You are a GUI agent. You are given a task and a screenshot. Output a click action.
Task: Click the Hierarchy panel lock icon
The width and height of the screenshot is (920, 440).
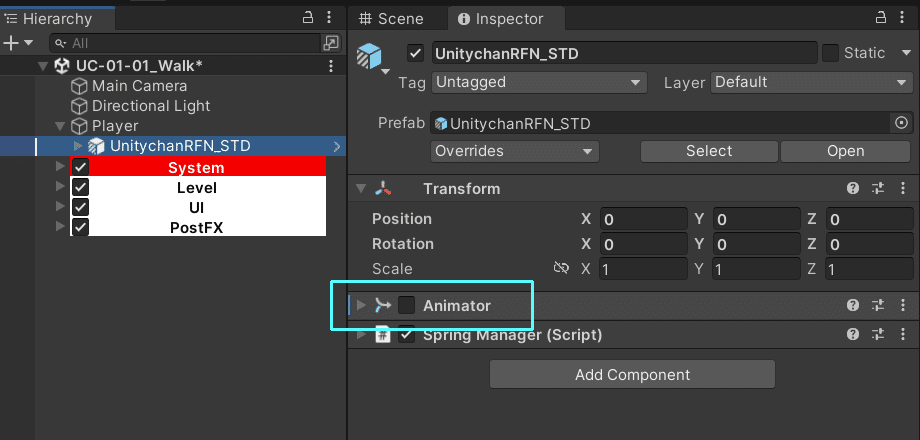308,18
